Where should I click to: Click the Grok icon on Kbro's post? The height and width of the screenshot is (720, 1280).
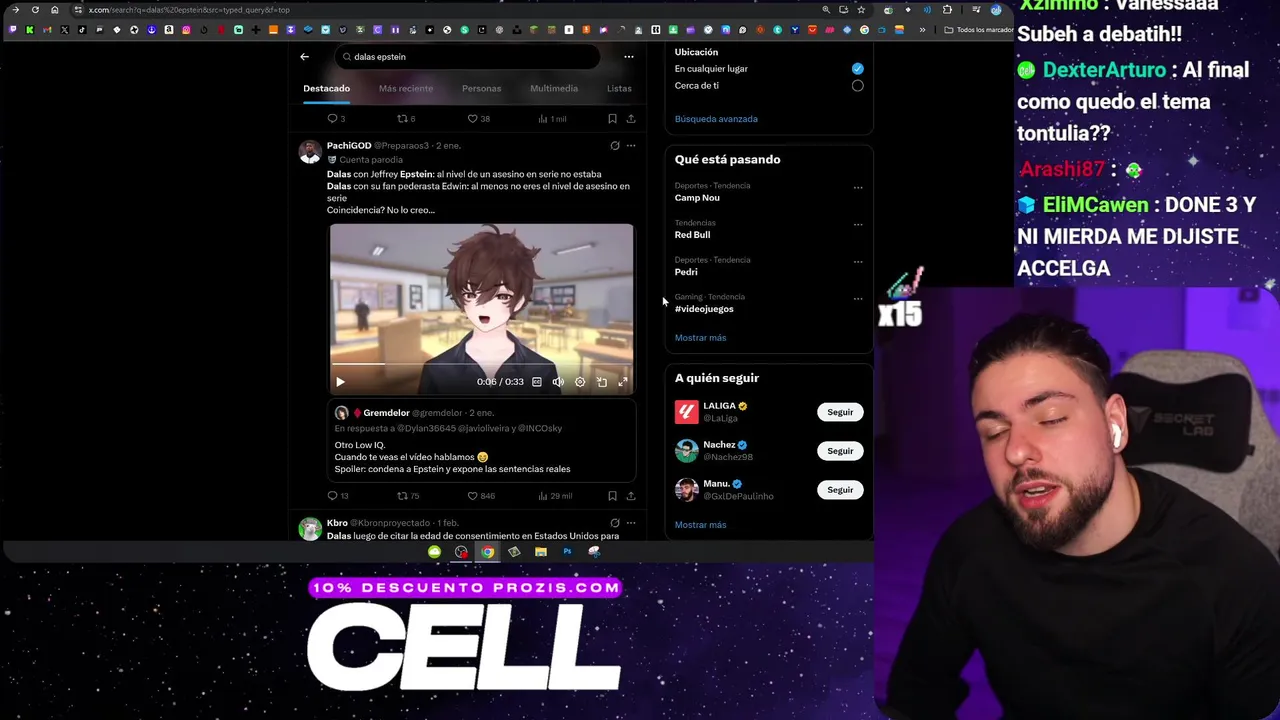pos(615,523)
